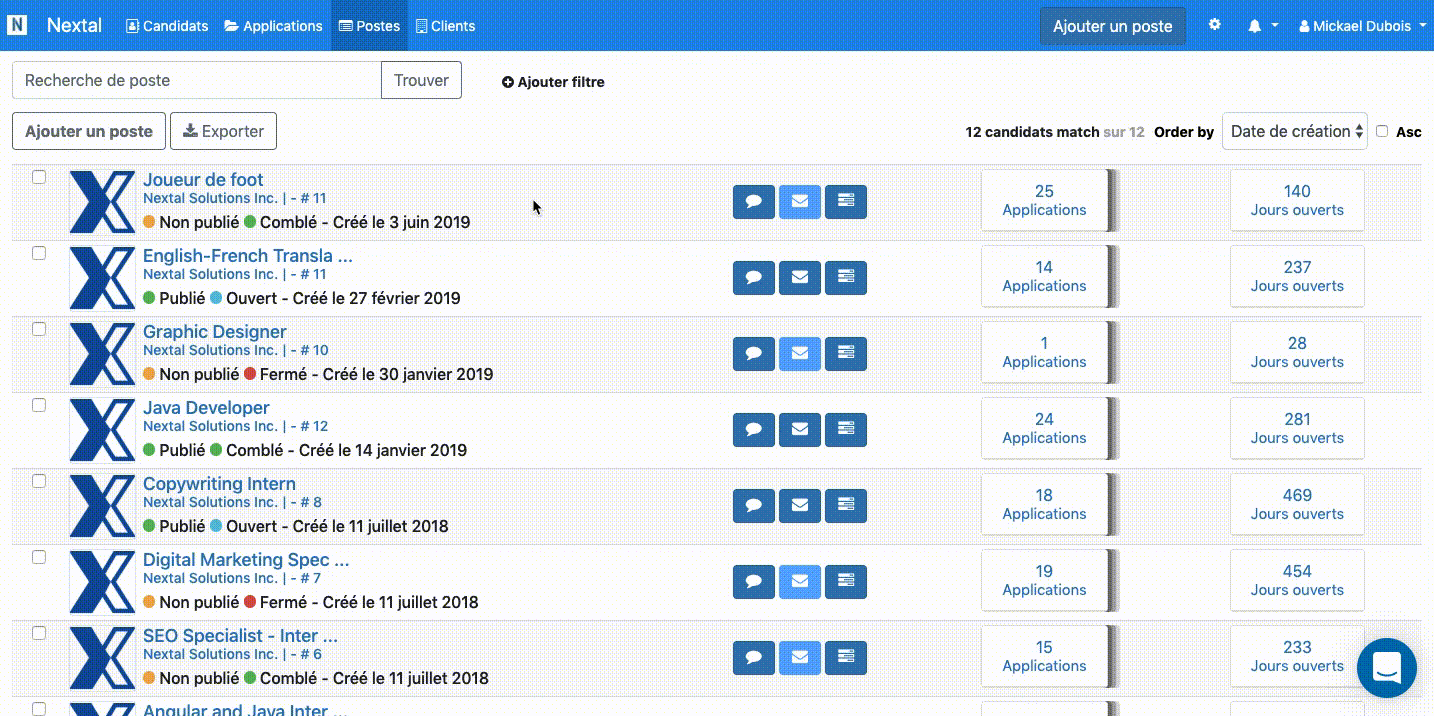
Task: Open 19 Applications for Digital Marketing
Action: [1044, 580]
